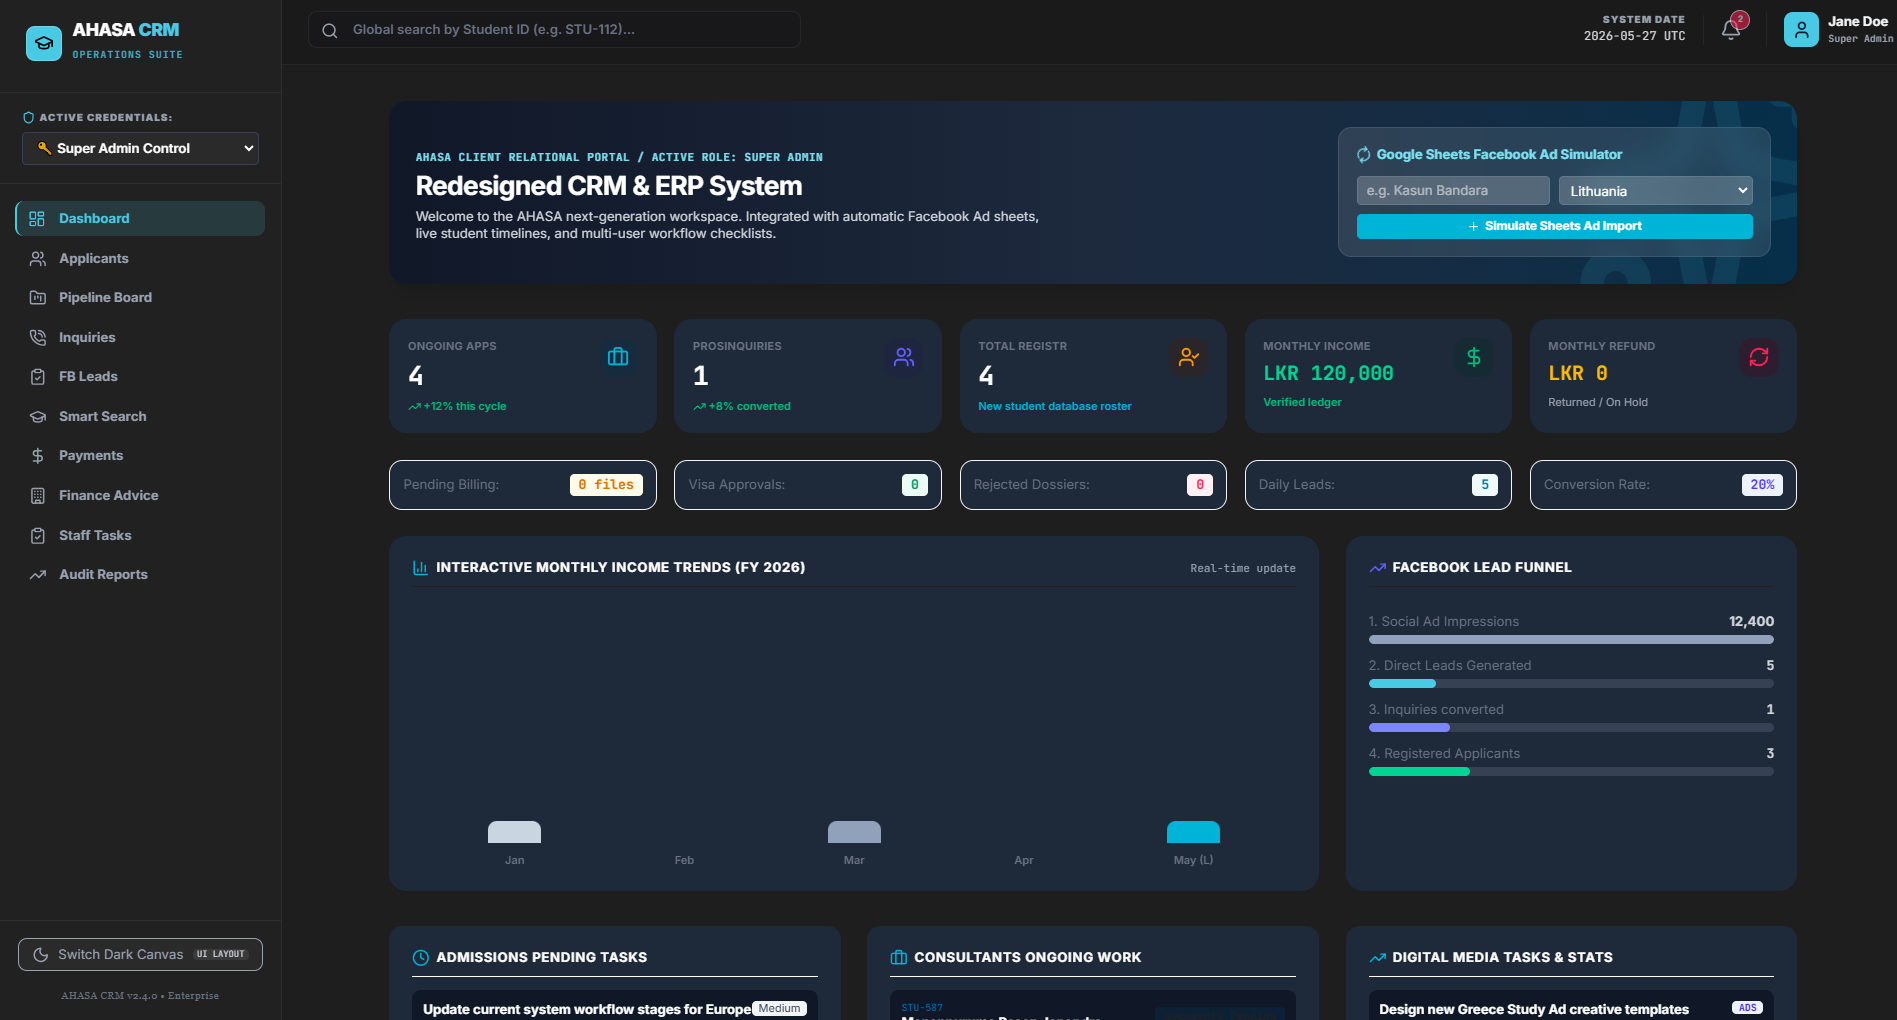The width and height of the screenshot is (1897, 1020).
Task: Click the global Student ID search field
Action: [554, 30]
